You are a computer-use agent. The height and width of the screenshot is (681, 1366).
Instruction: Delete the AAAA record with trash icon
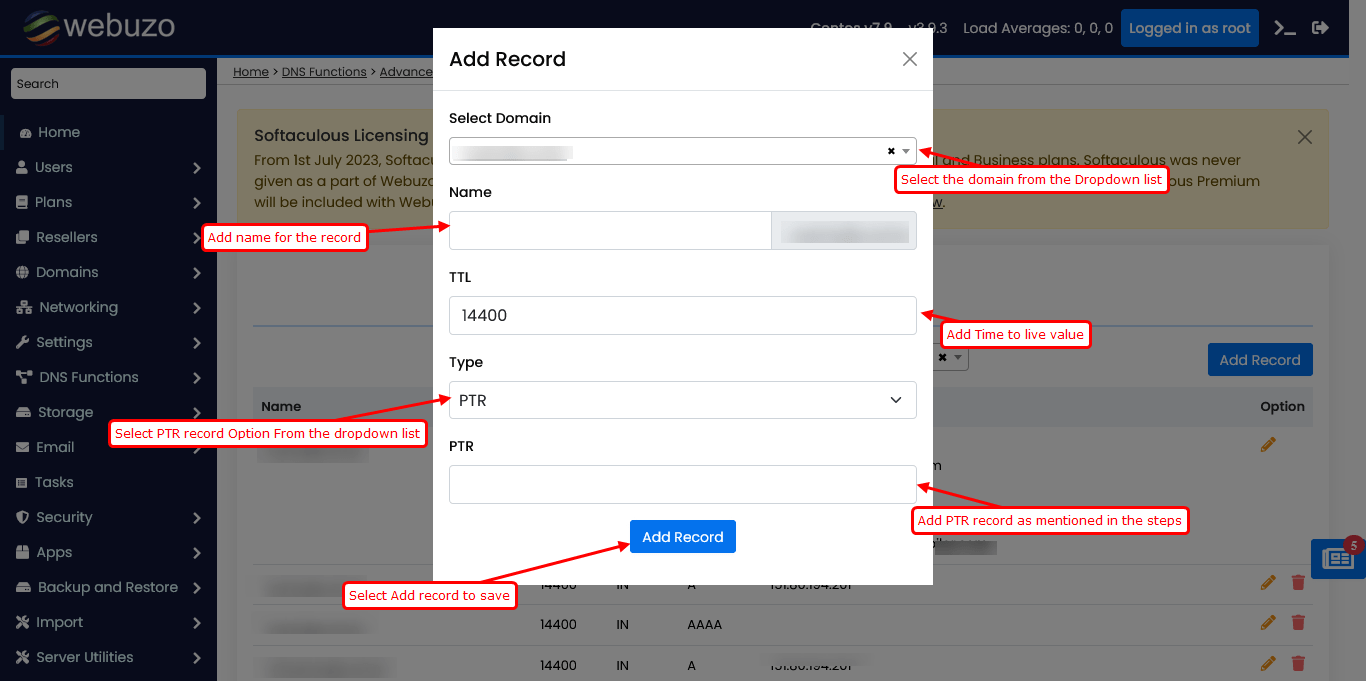point(1298,623)
